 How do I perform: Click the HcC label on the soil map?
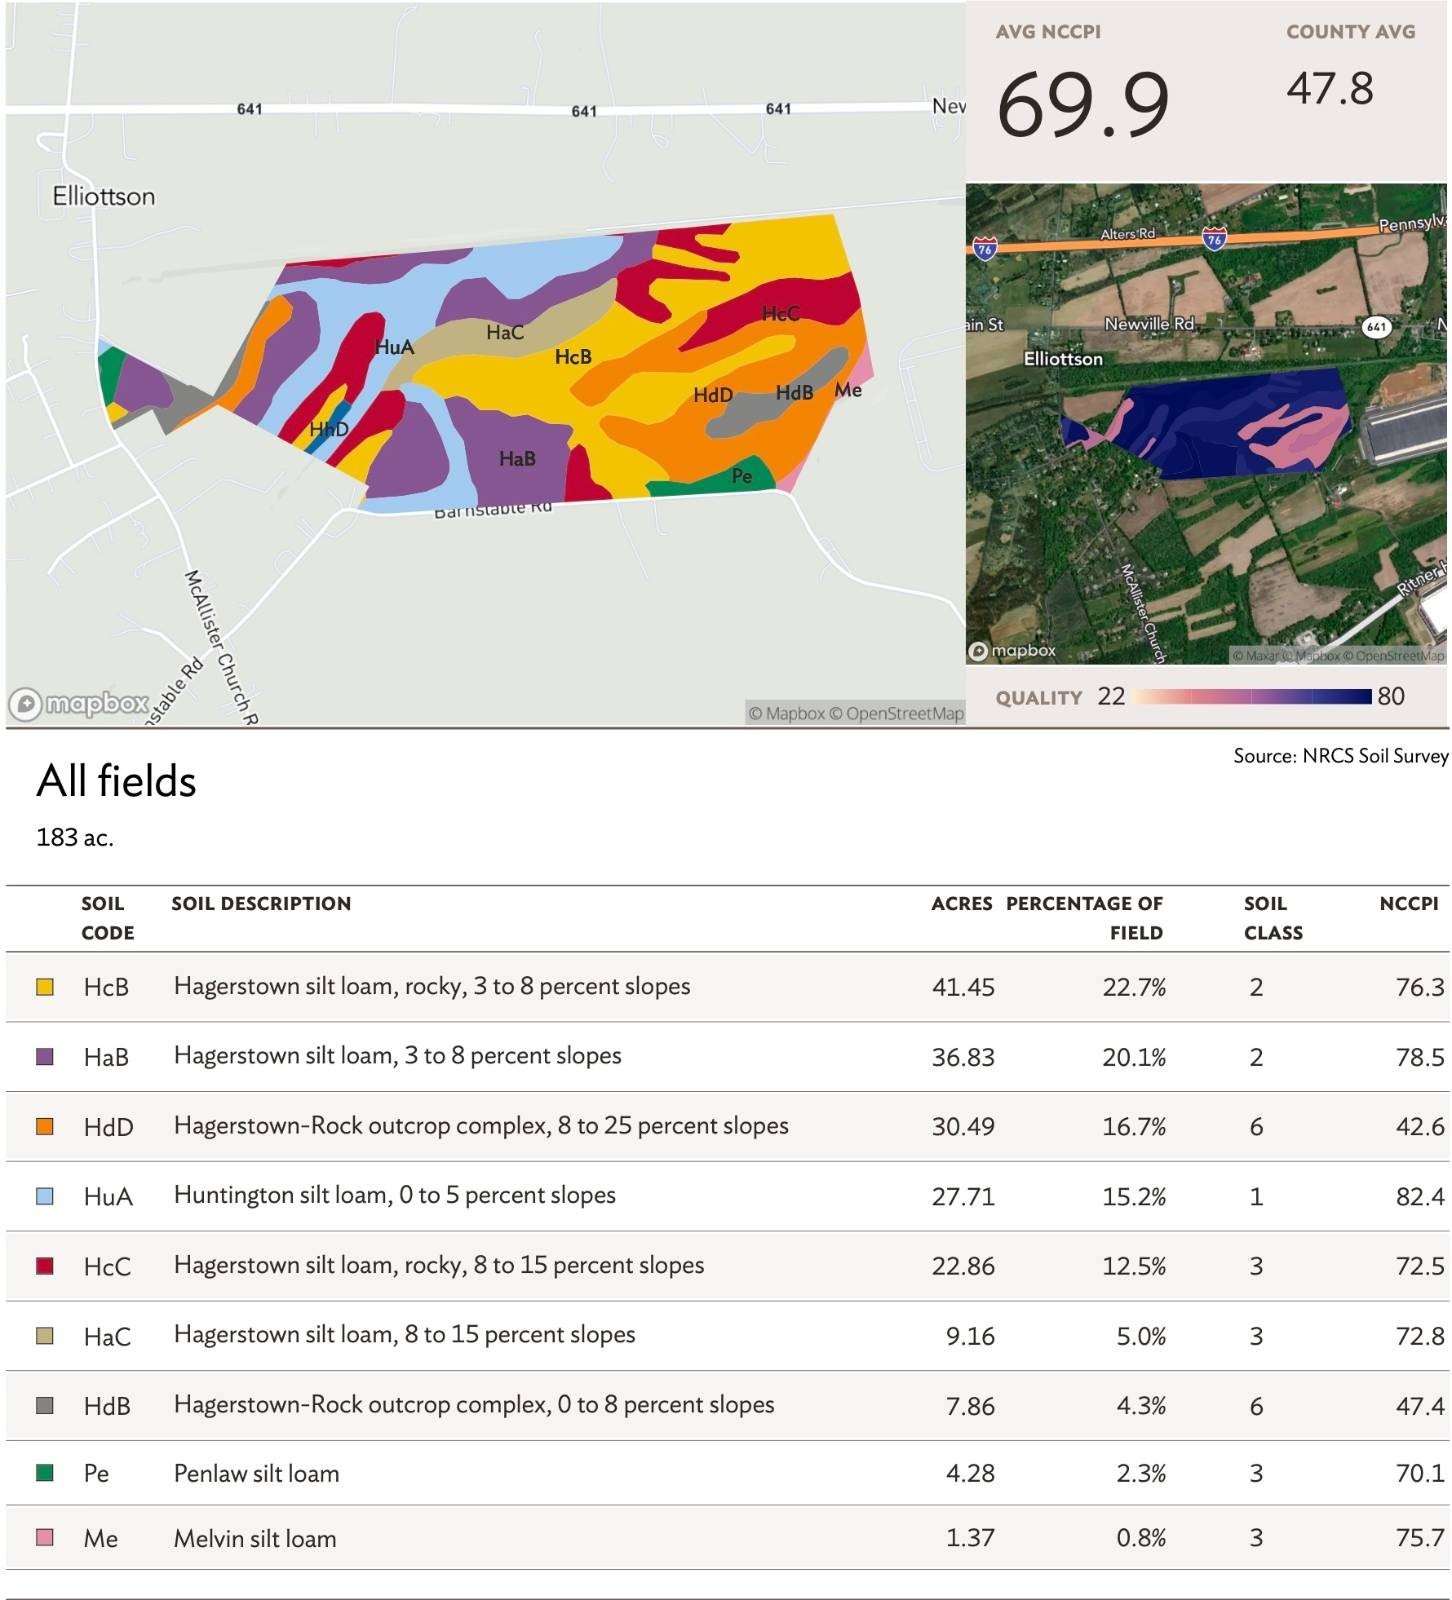780,313
